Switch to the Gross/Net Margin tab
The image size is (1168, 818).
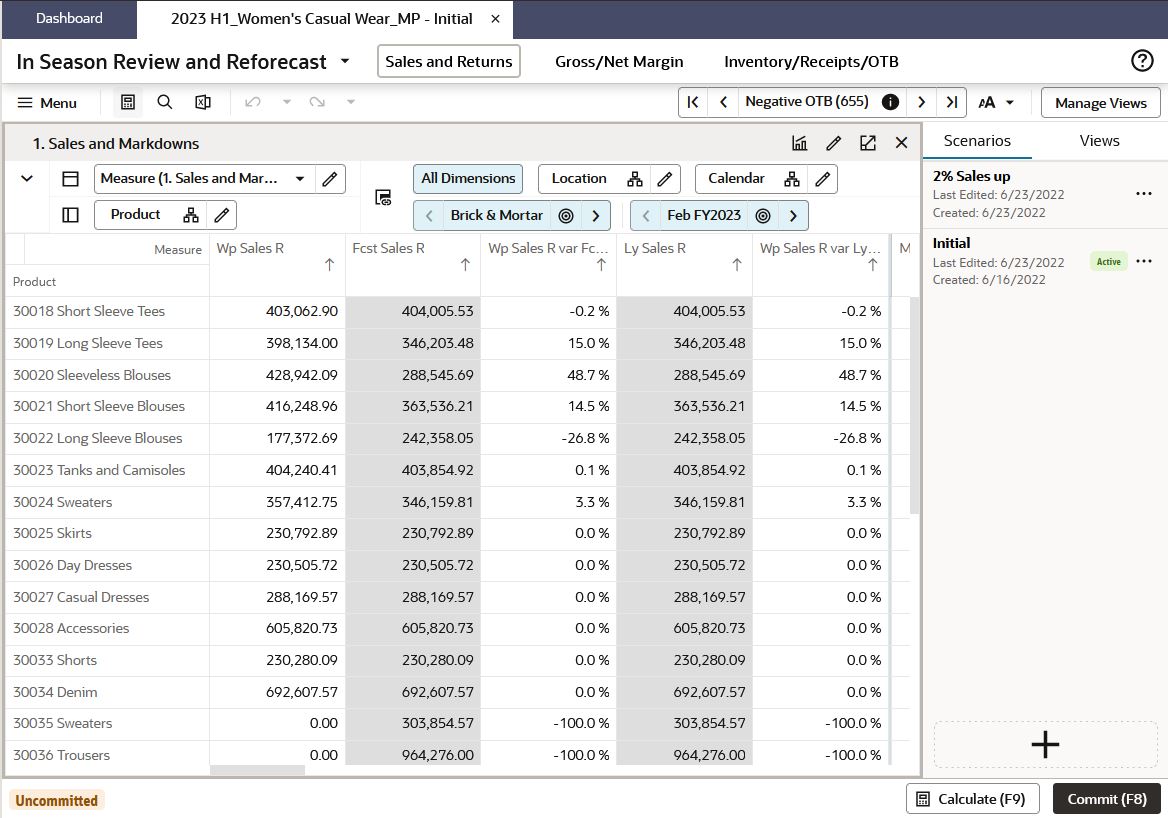tap(619, 62)
